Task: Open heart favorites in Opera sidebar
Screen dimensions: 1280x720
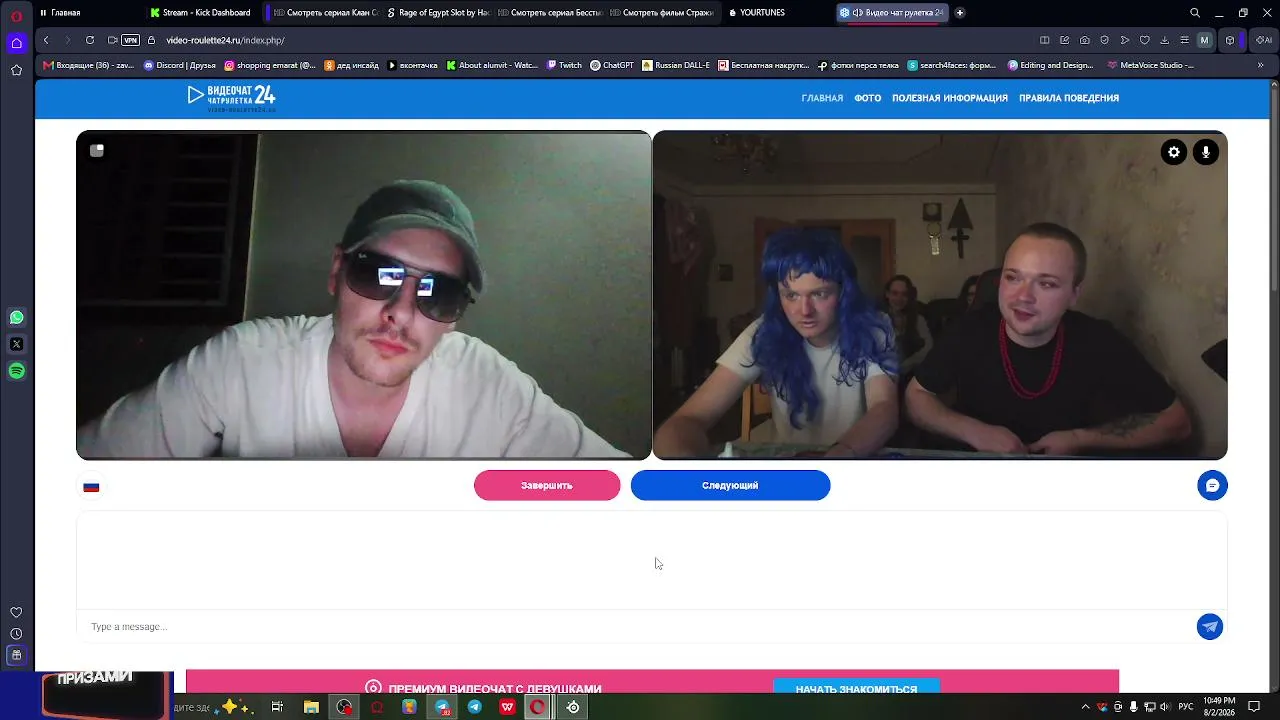Action: point(16,612)
